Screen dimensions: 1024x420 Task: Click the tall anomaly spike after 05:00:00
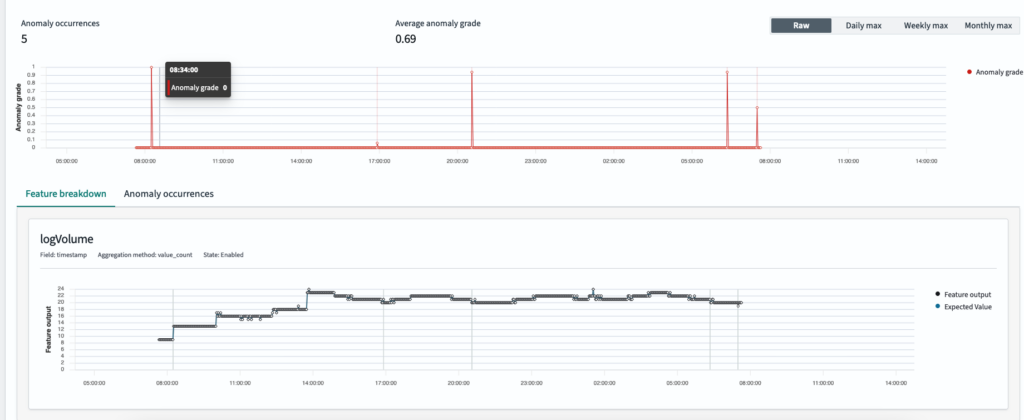pos(727,73)
